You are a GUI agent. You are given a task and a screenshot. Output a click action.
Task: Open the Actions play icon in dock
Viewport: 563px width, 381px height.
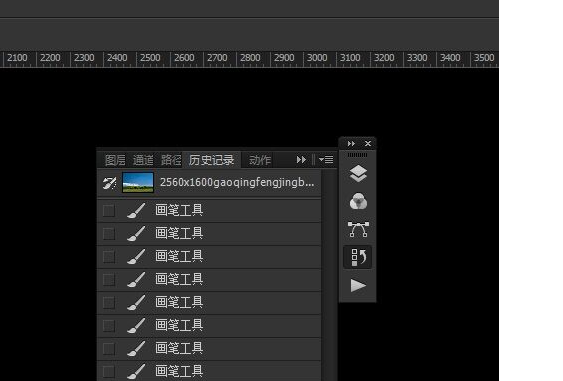coord(358,285)
